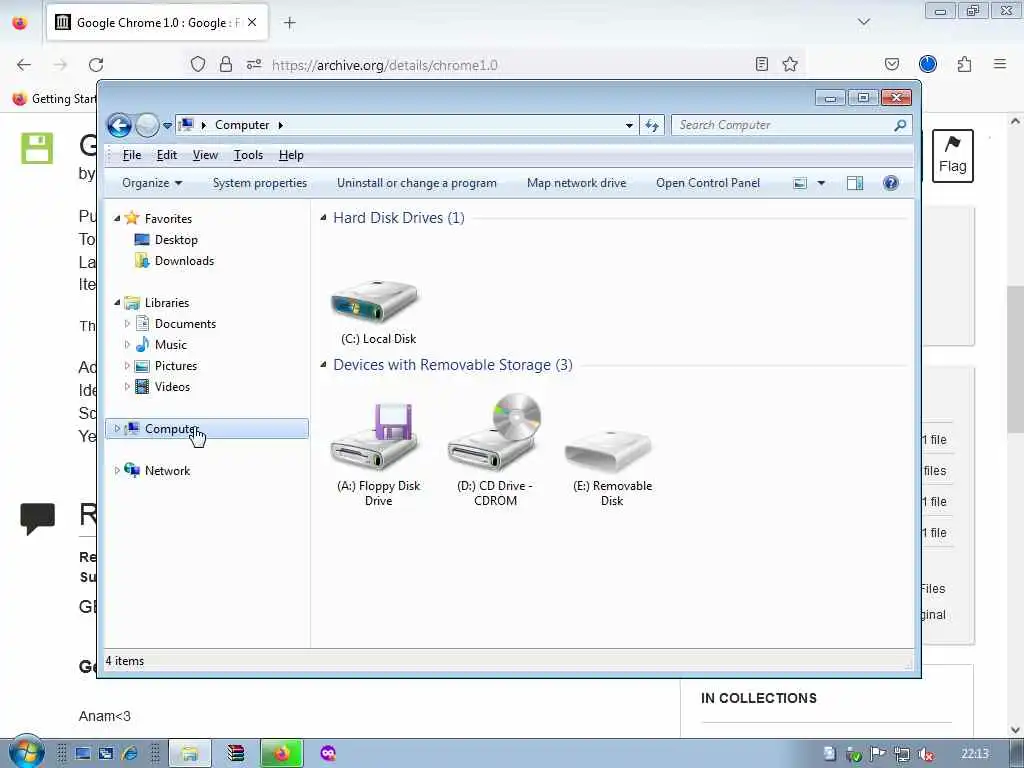Screen dimensions: 1024x768
Task: Select Desktop in Favorites
Action: [x=176, y=240]
